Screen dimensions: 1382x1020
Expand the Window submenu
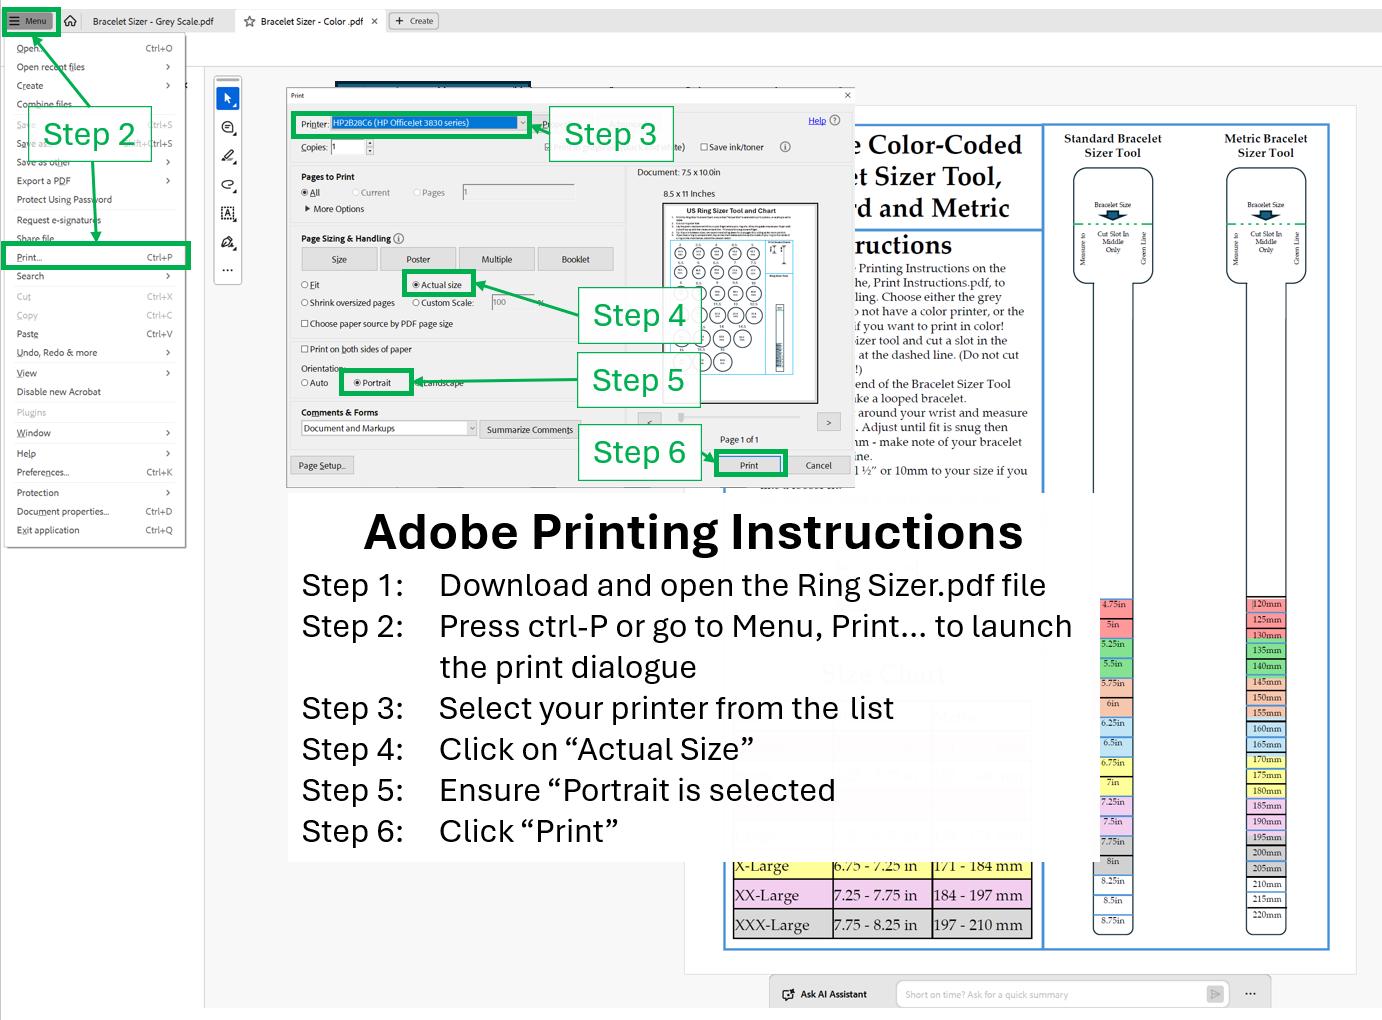(x=94, y=433)
